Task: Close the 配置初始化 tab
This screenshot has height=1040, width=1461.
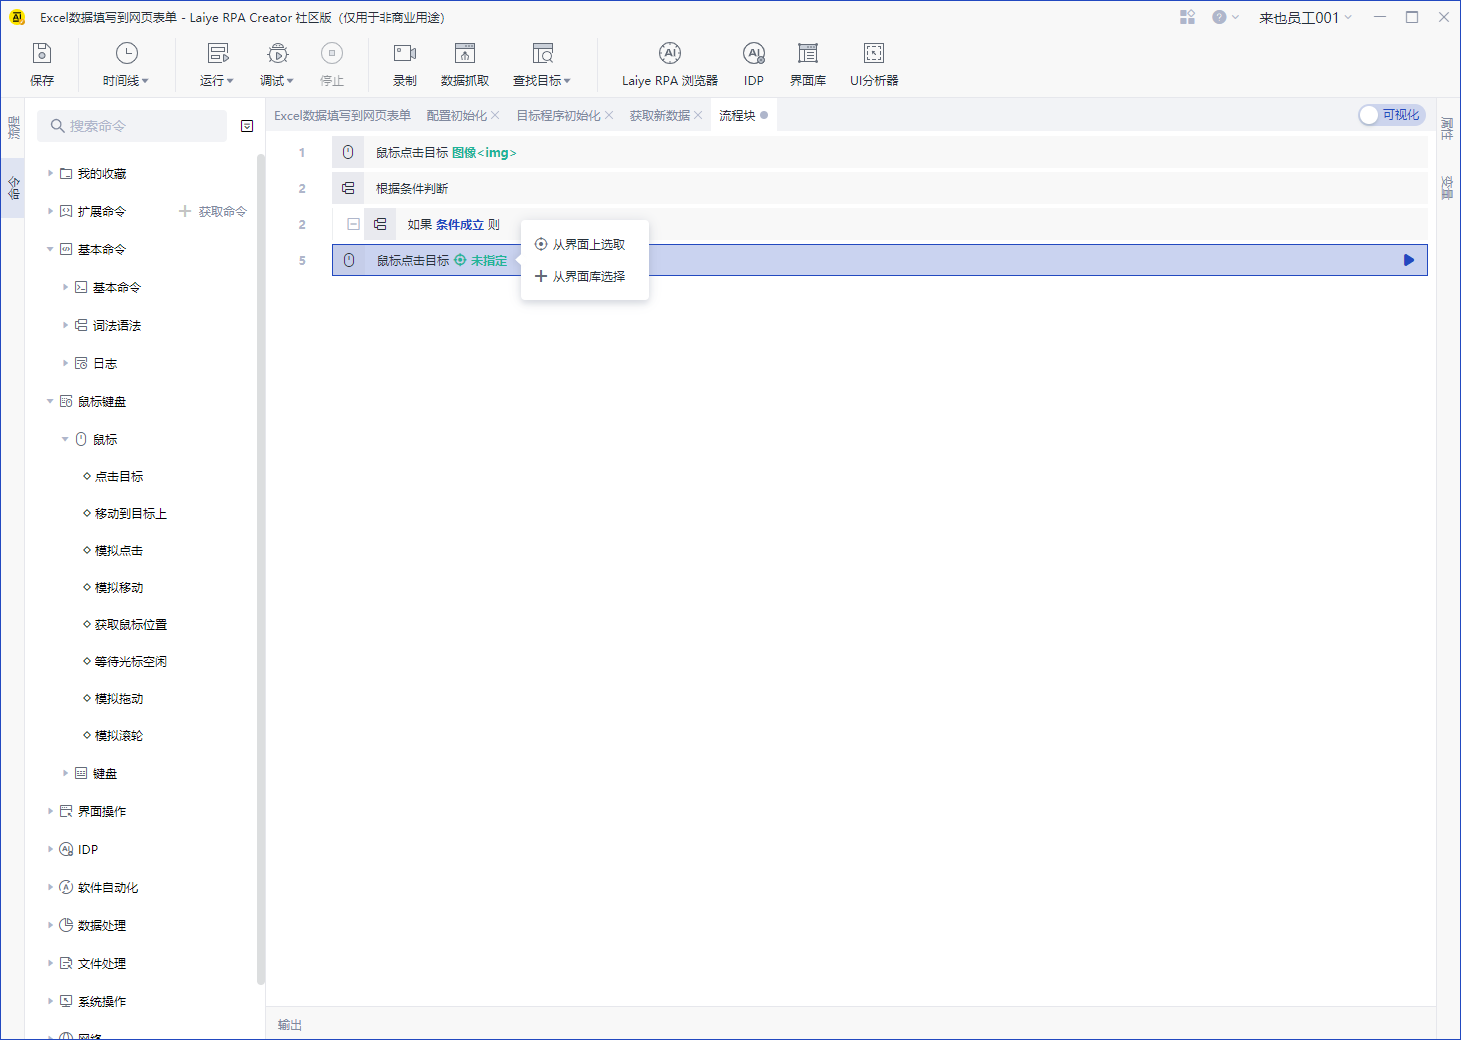Action: point(495,116)
